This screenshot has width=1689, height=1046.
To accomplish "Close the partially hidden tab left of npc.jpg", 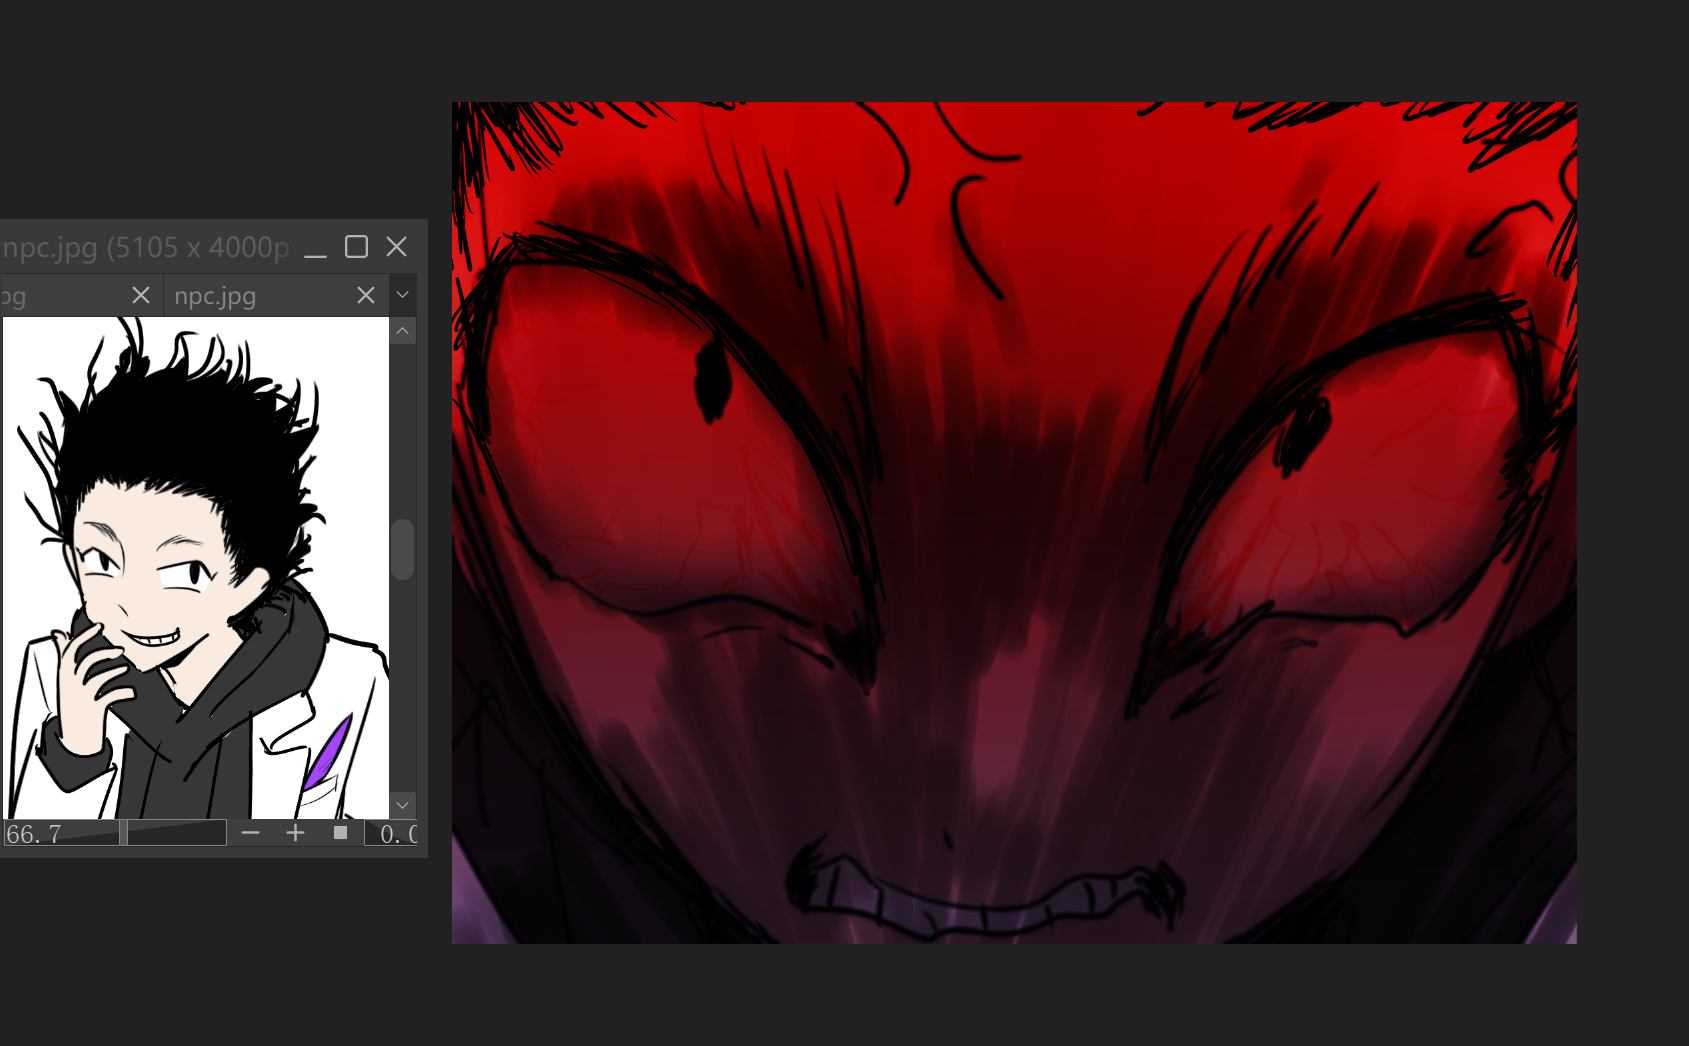I will [x=141, y=295].
